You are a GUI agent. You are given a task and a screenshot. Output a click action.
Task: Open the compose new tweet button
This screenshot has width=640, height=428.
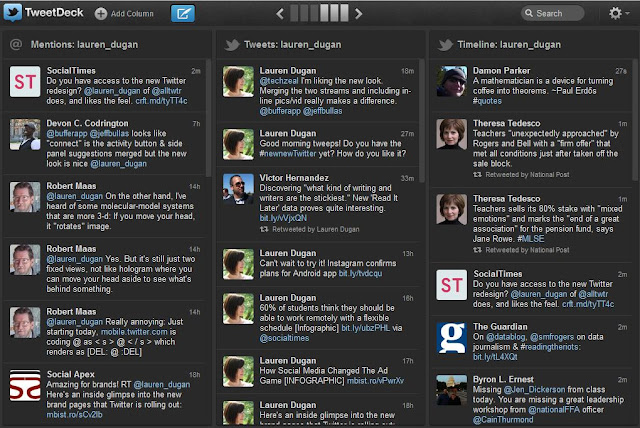pyautogui.click(x=182, y=14)
